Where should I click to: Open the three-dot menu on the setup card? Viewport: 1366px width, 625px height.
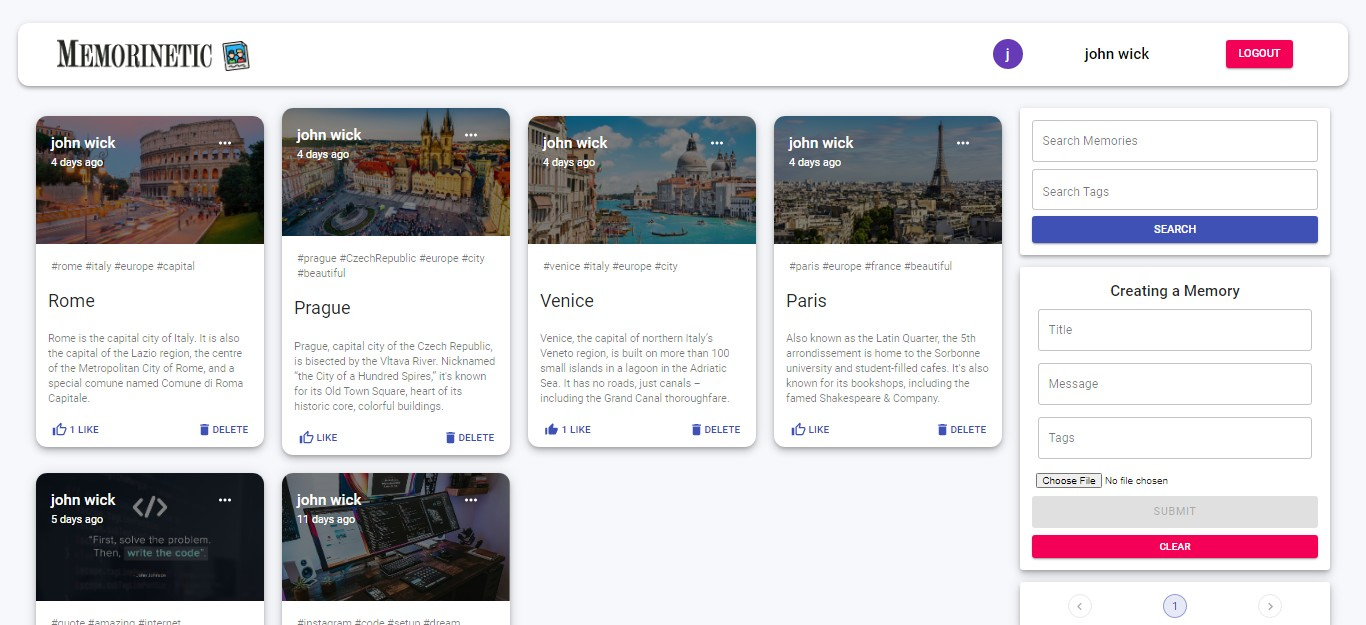(471, 500)
